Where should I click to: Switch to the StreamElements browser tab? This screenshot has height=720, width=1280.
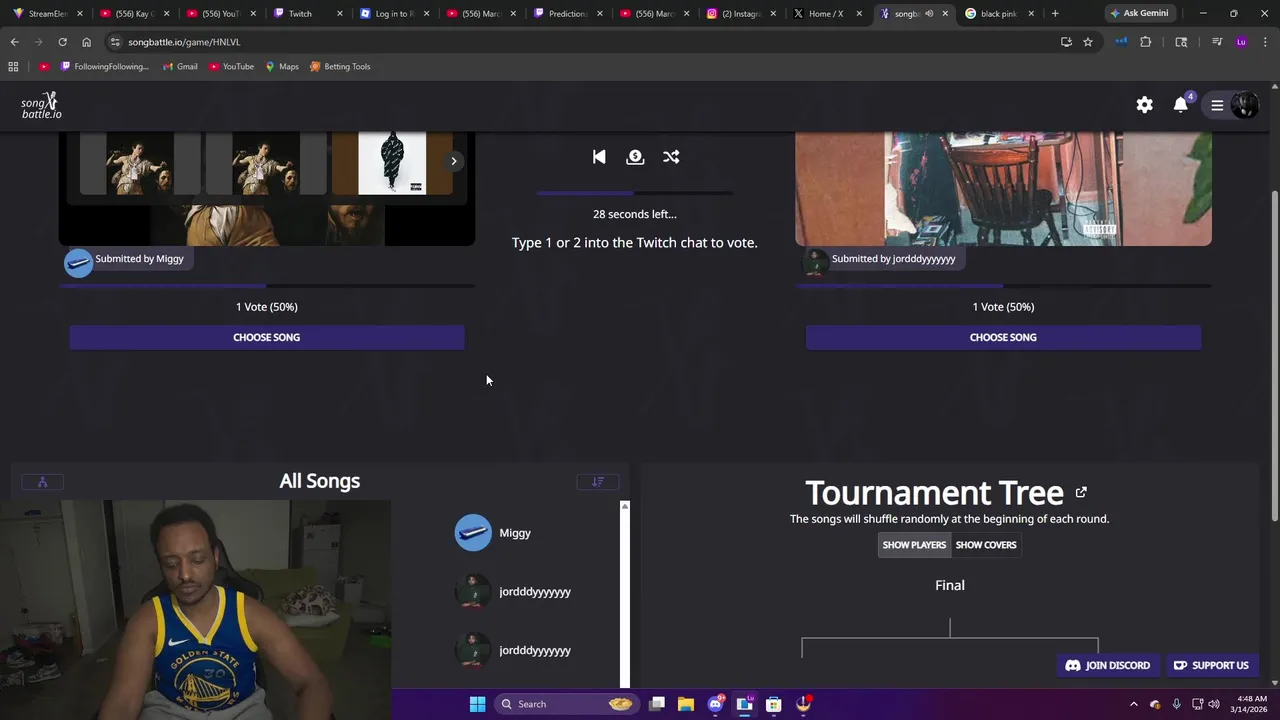(47, 14)
